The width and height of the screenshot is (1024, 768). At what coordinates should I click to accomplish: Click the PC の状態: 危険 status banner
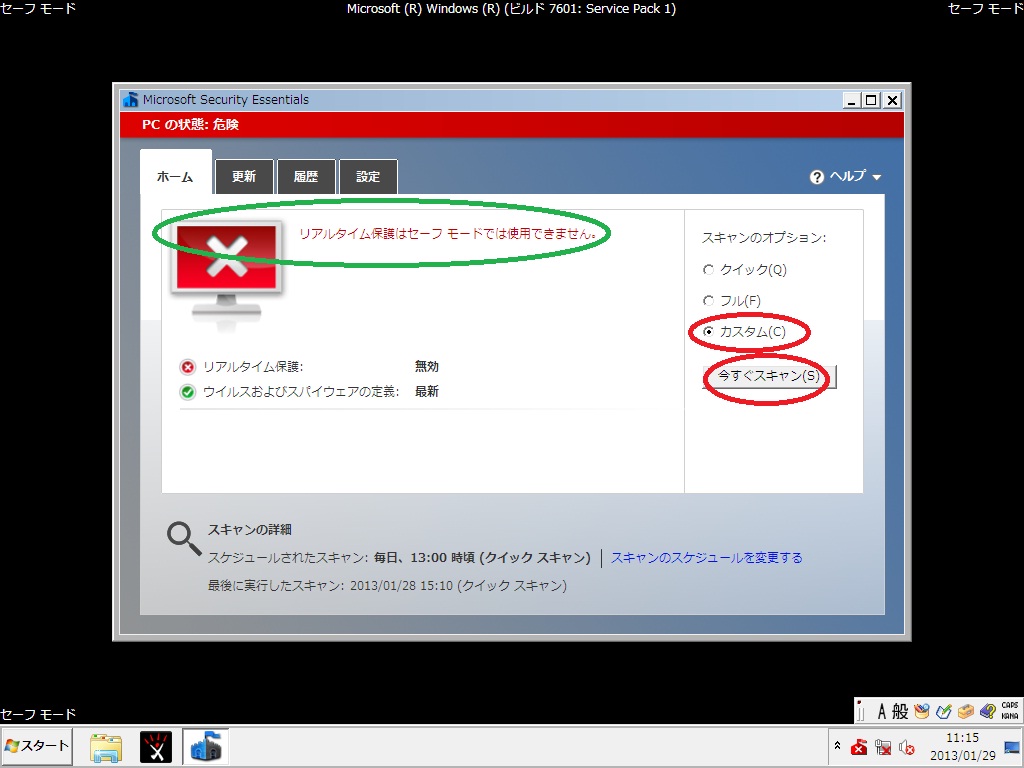click(x=512, y=124)
